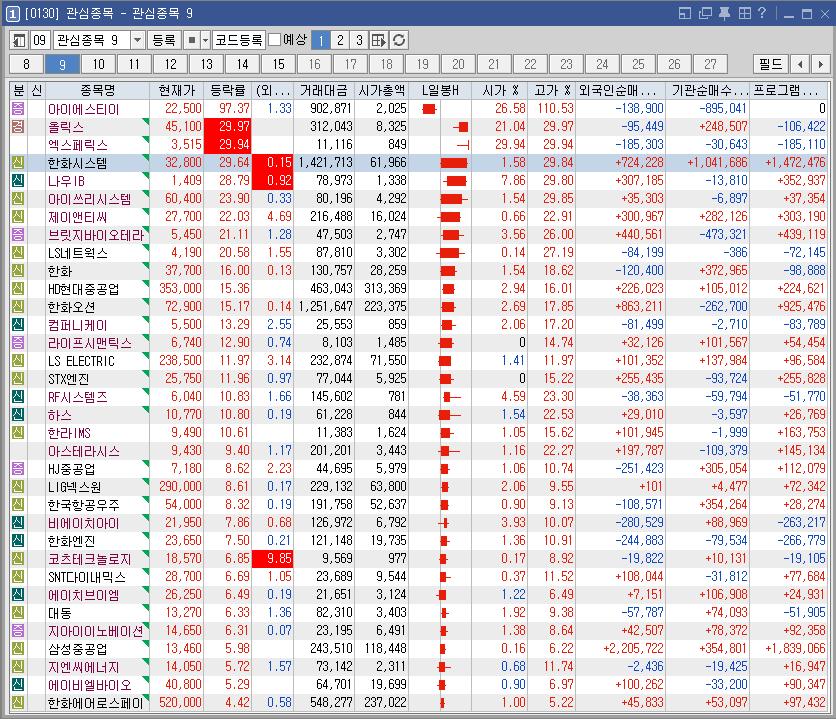Click the badge icon in the 브릿지바이오테라 row
The image size is (836, 719).
coord(18,235)
